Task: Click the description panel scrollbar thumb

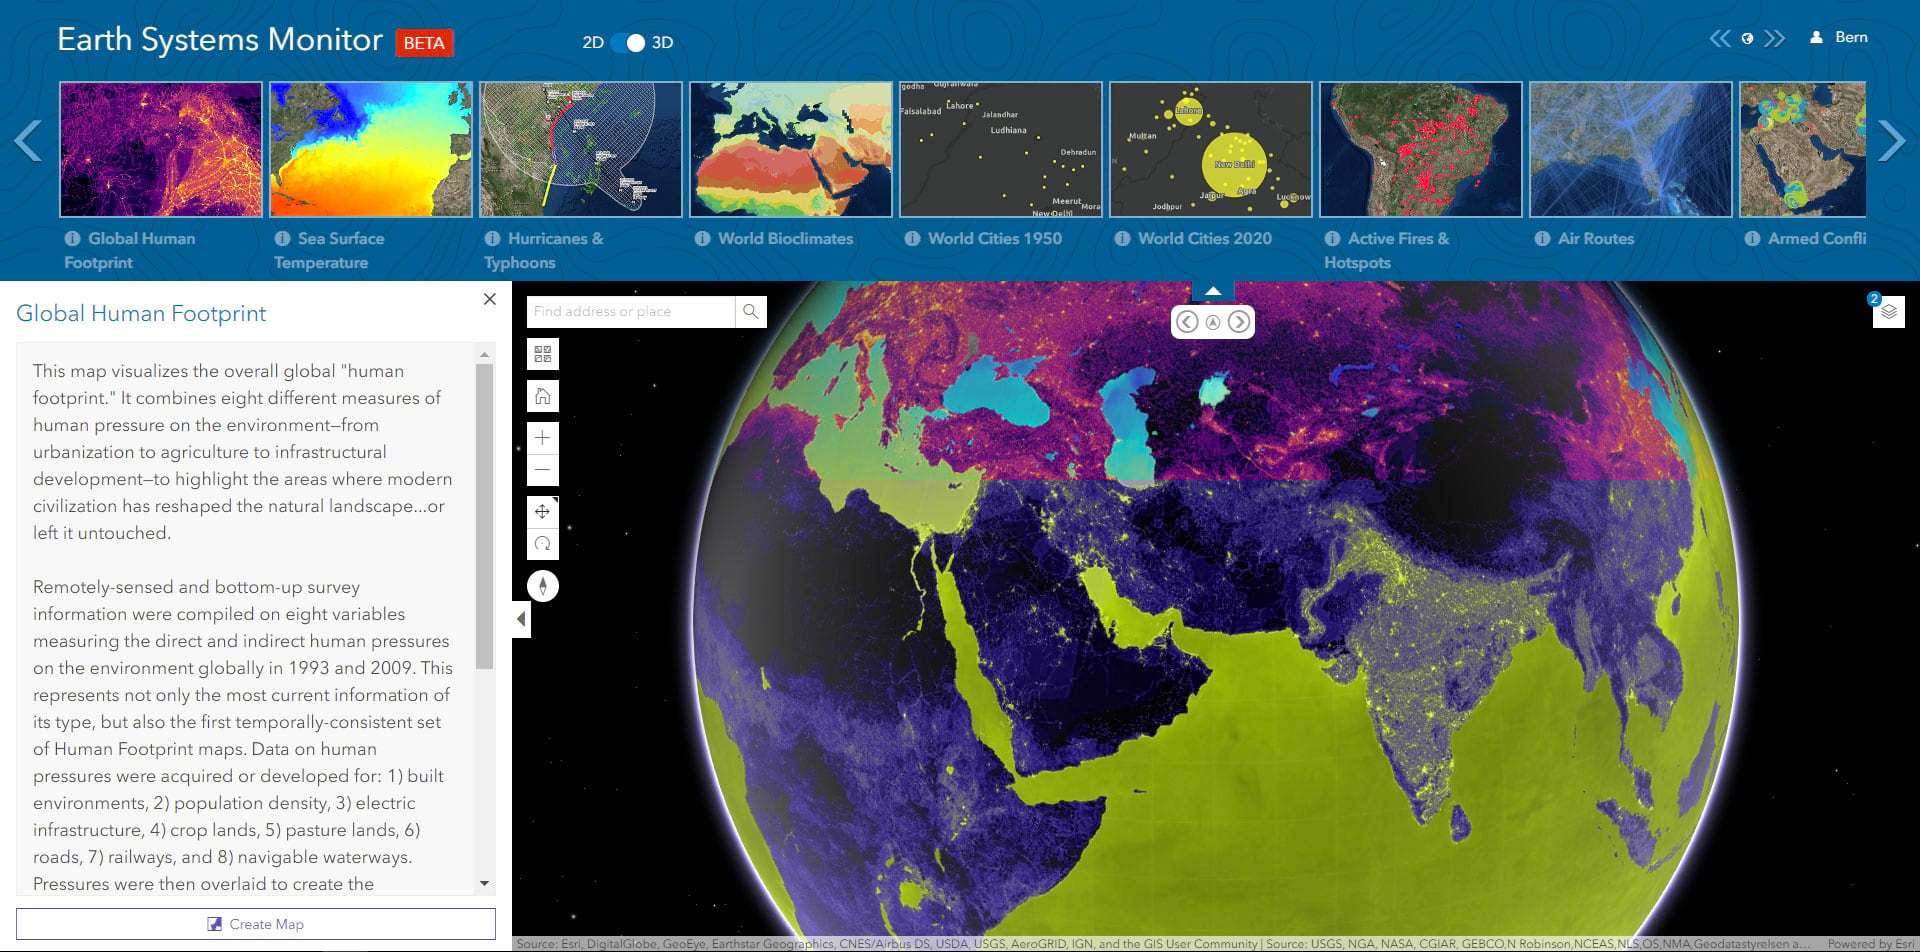Action: [x=485, y=516]
